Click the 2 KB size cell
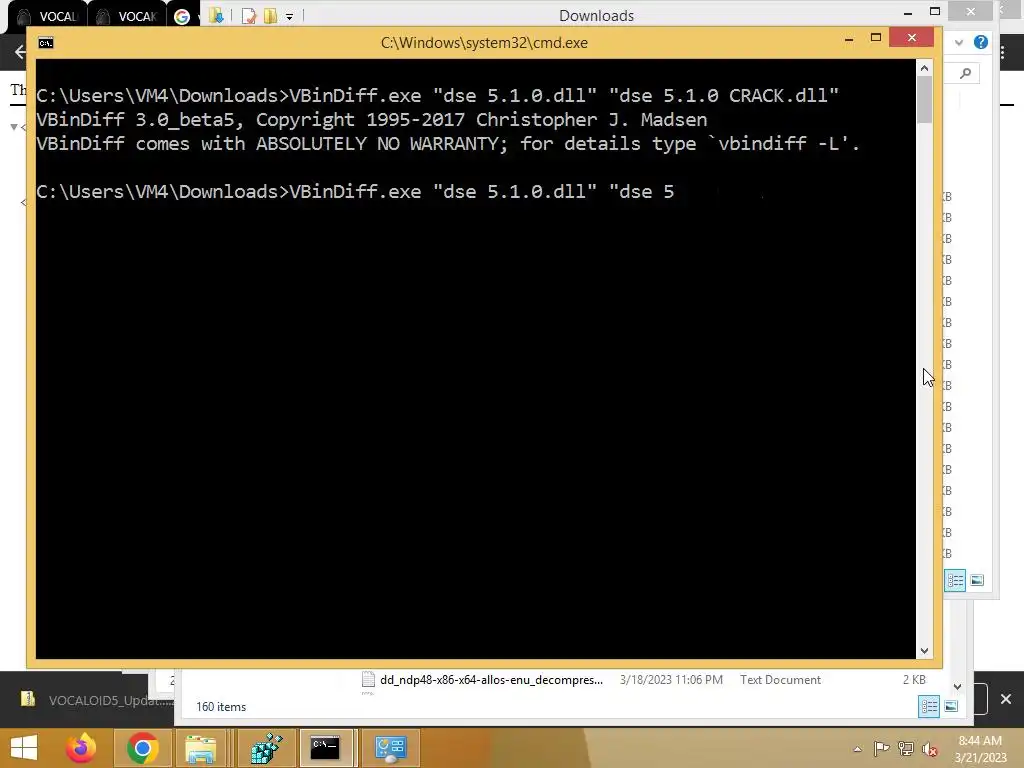 point(914,680)
